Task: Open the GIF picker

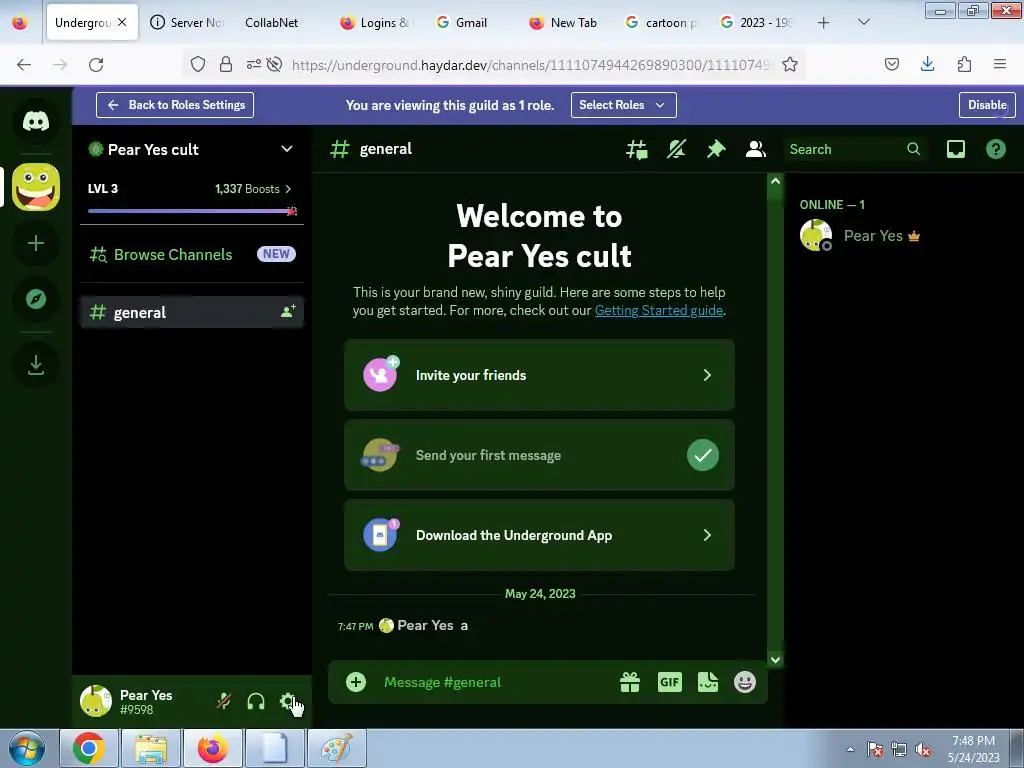Action: (669, 682)
